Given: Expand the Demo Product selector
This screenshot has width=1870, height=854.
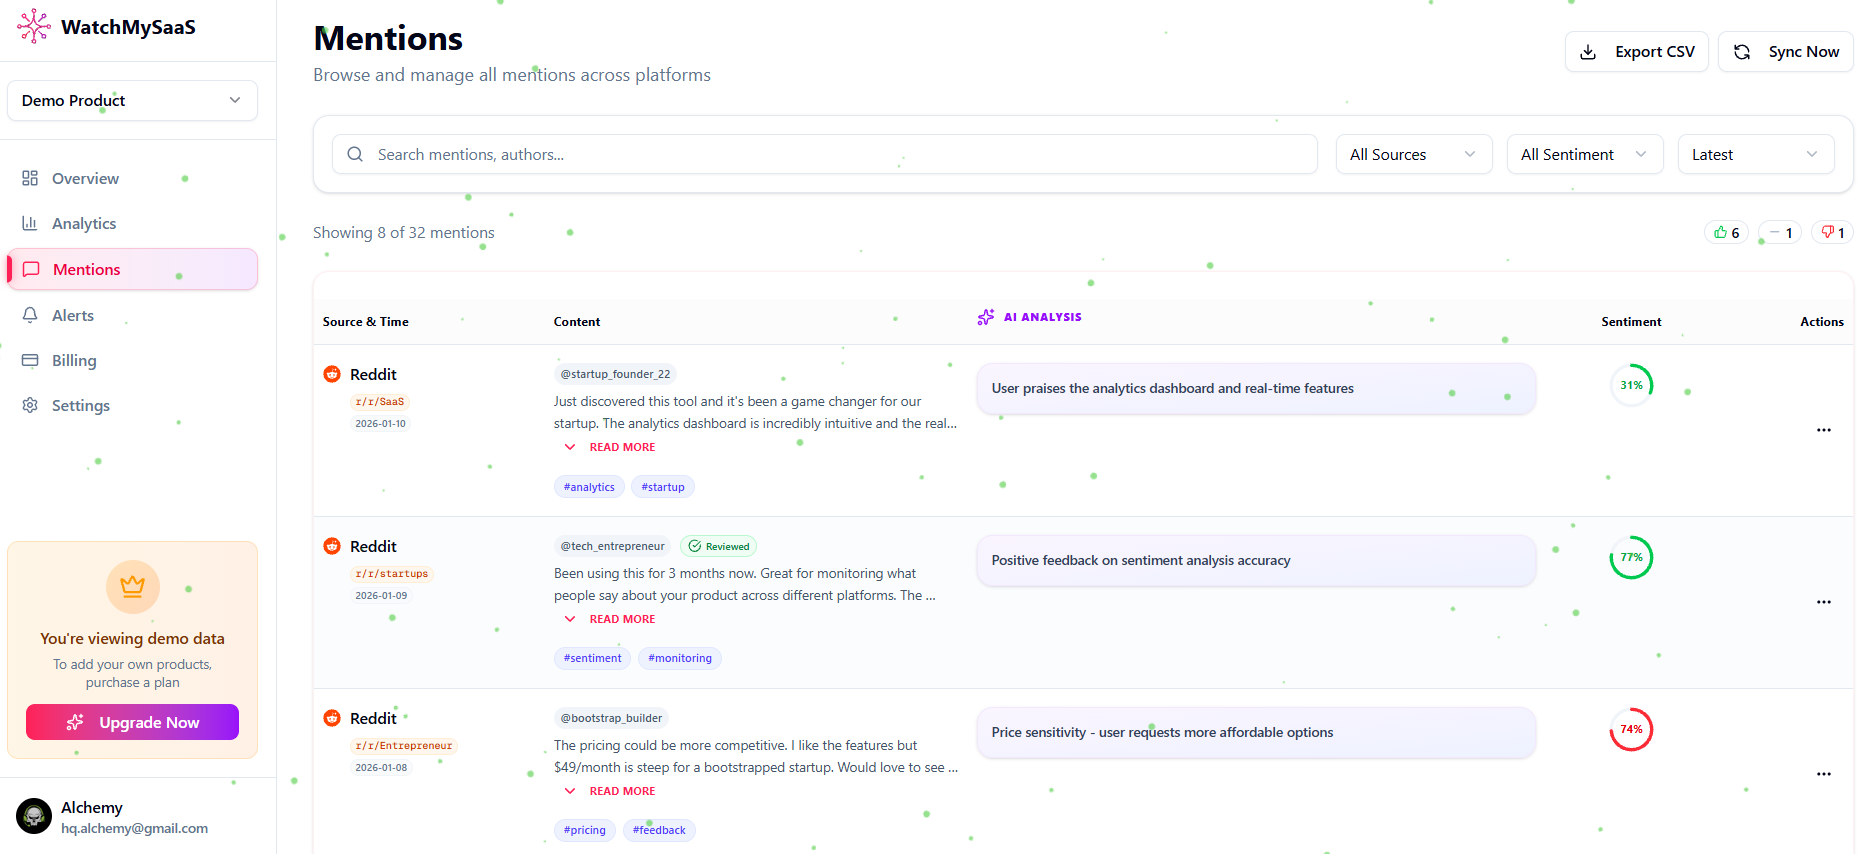Looking at the screenshot, I should pyautogui.click(x=132, y=100).
